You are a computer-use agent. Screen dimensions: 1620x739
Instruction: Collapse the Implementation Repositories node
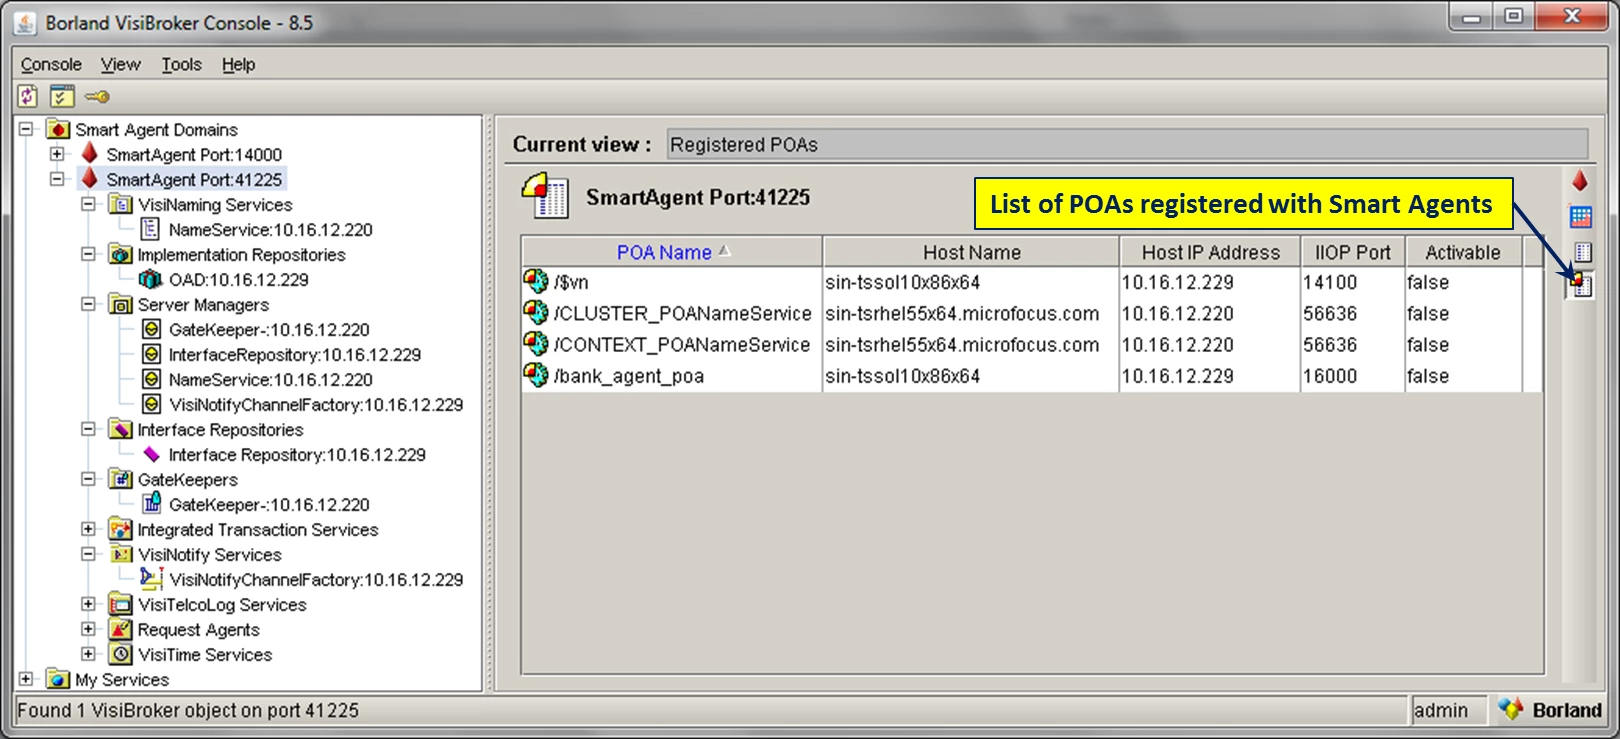click(88, 254)
